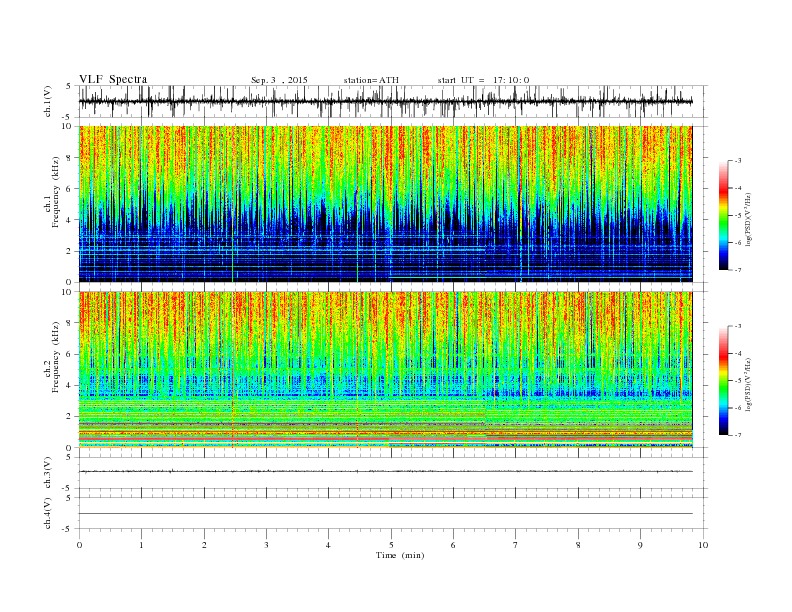The height and width of the screenshot is (612, 792).
Task: Click the "start UT = 17:10:0" text
Action: pos(483,80)
